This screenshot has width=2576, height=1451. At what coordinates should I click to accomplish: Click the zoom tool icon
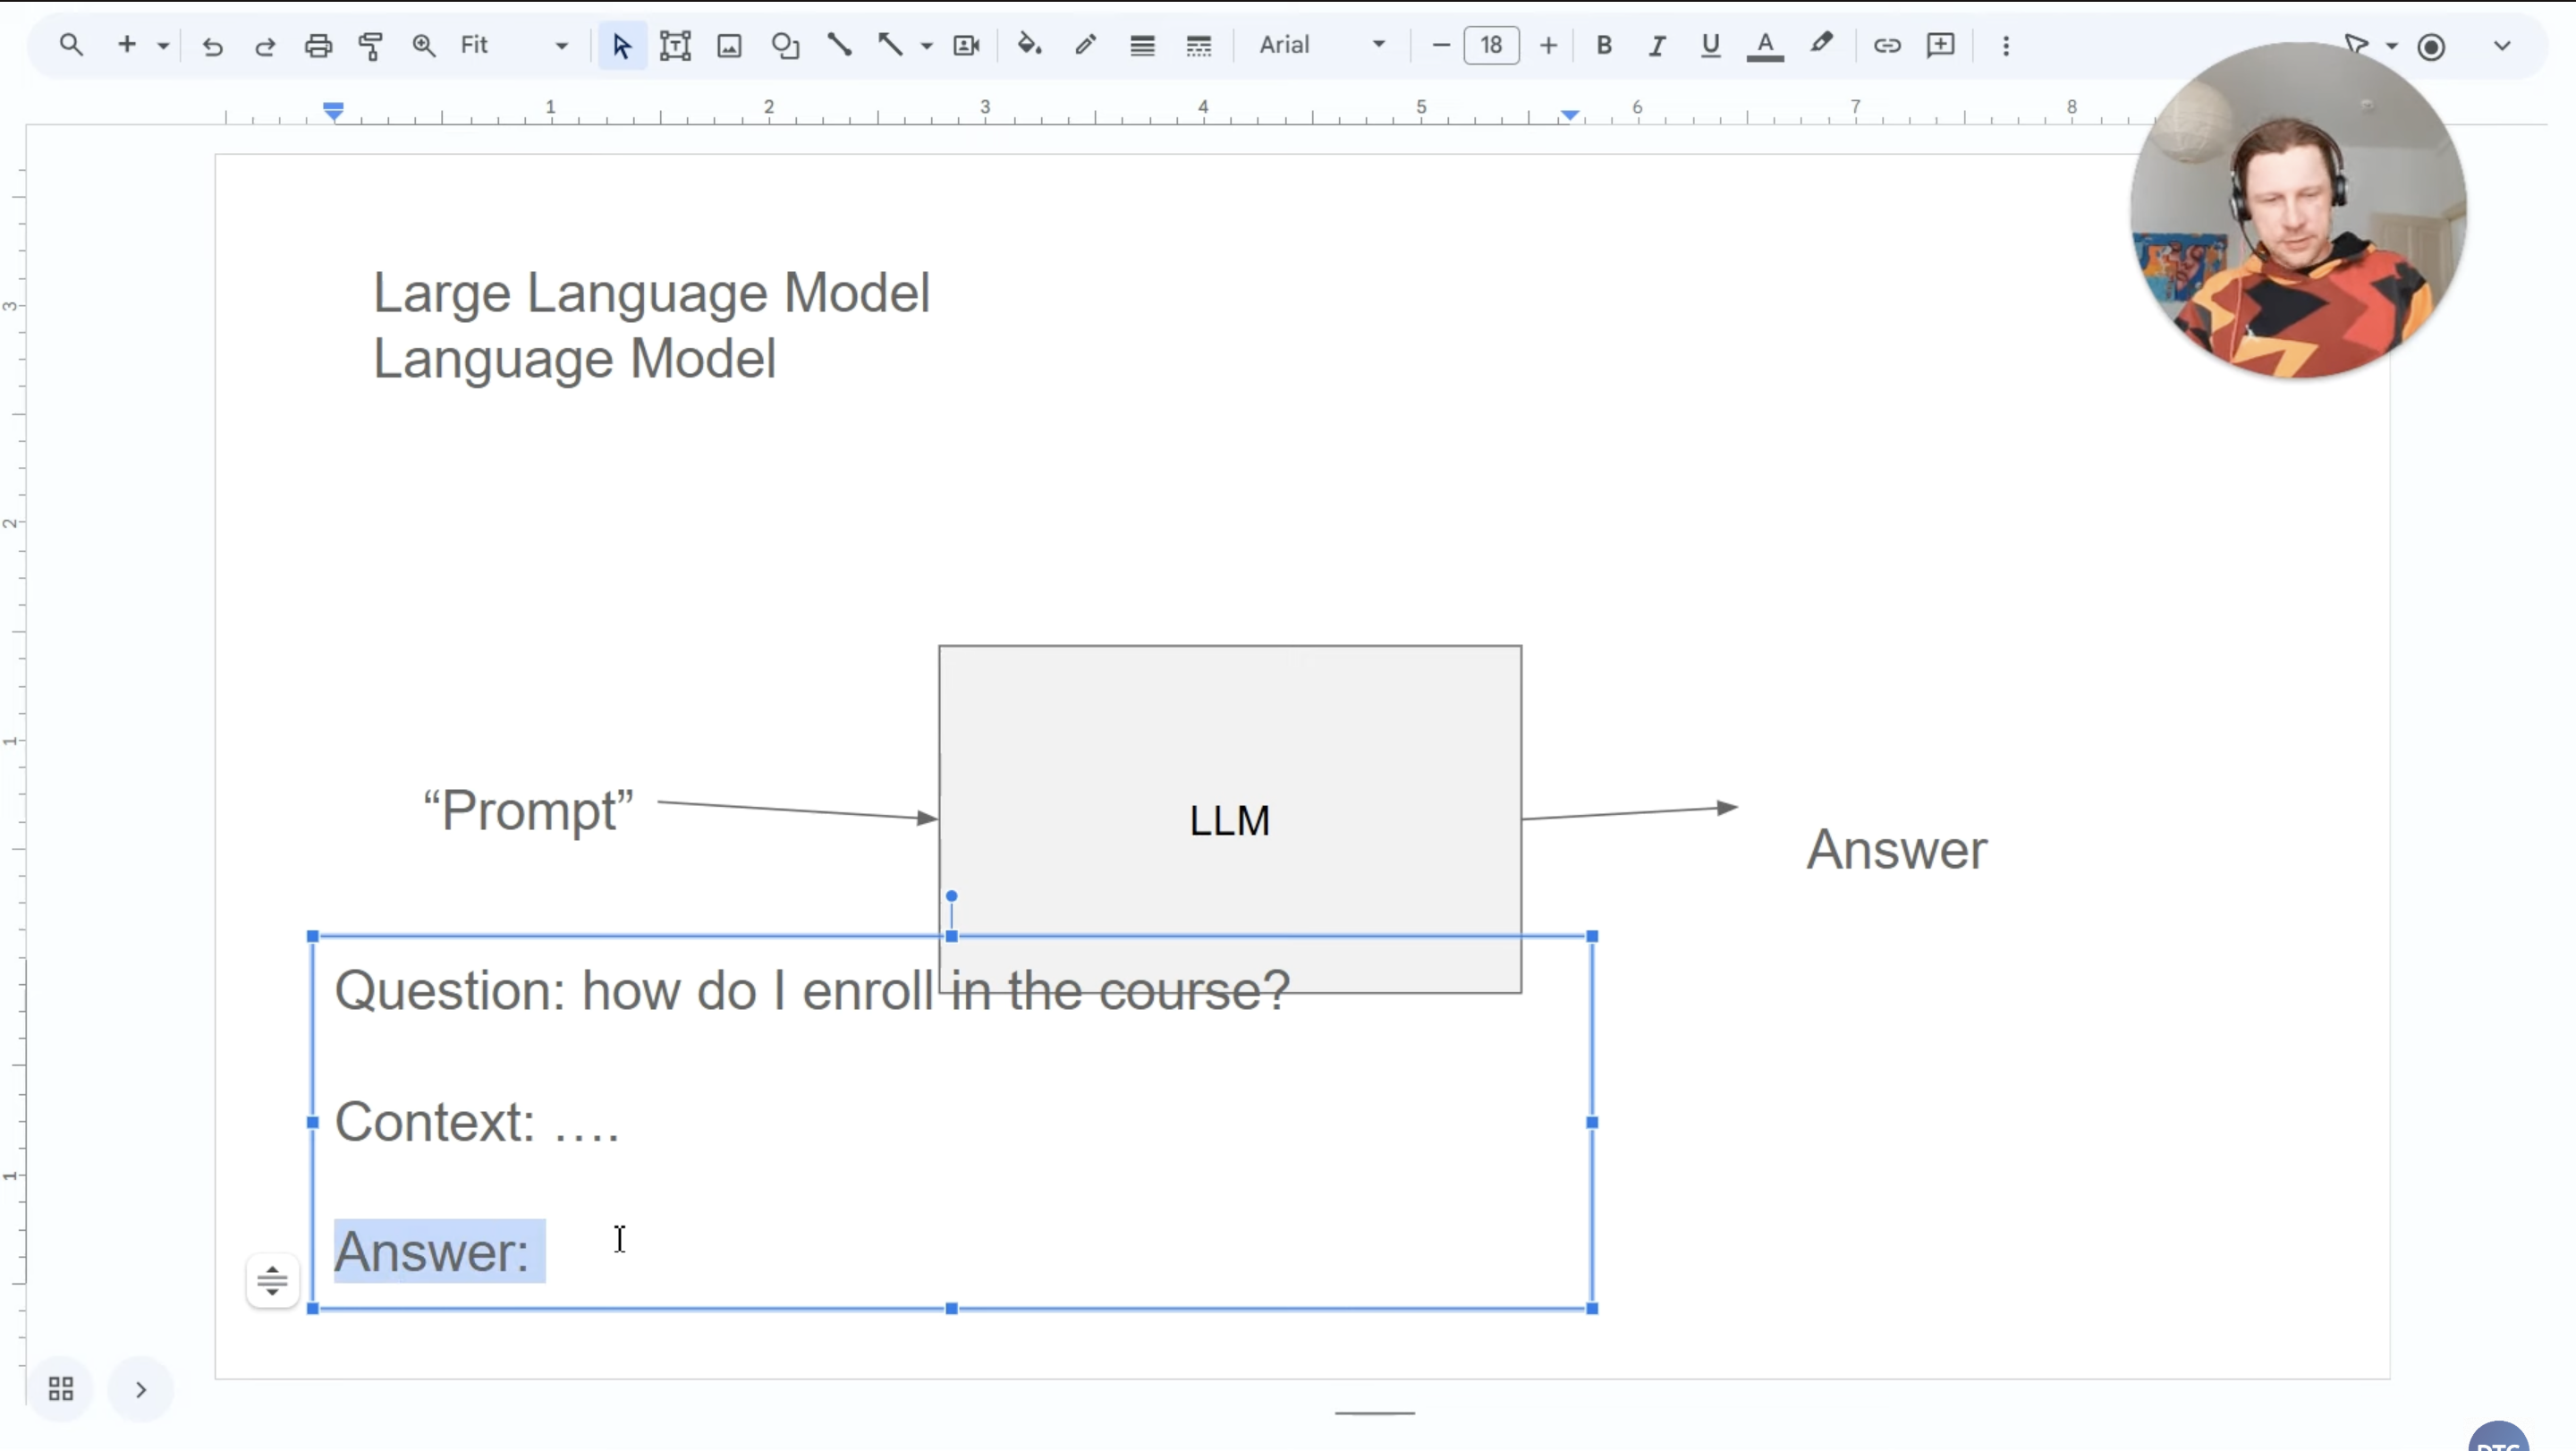(424, 46)
